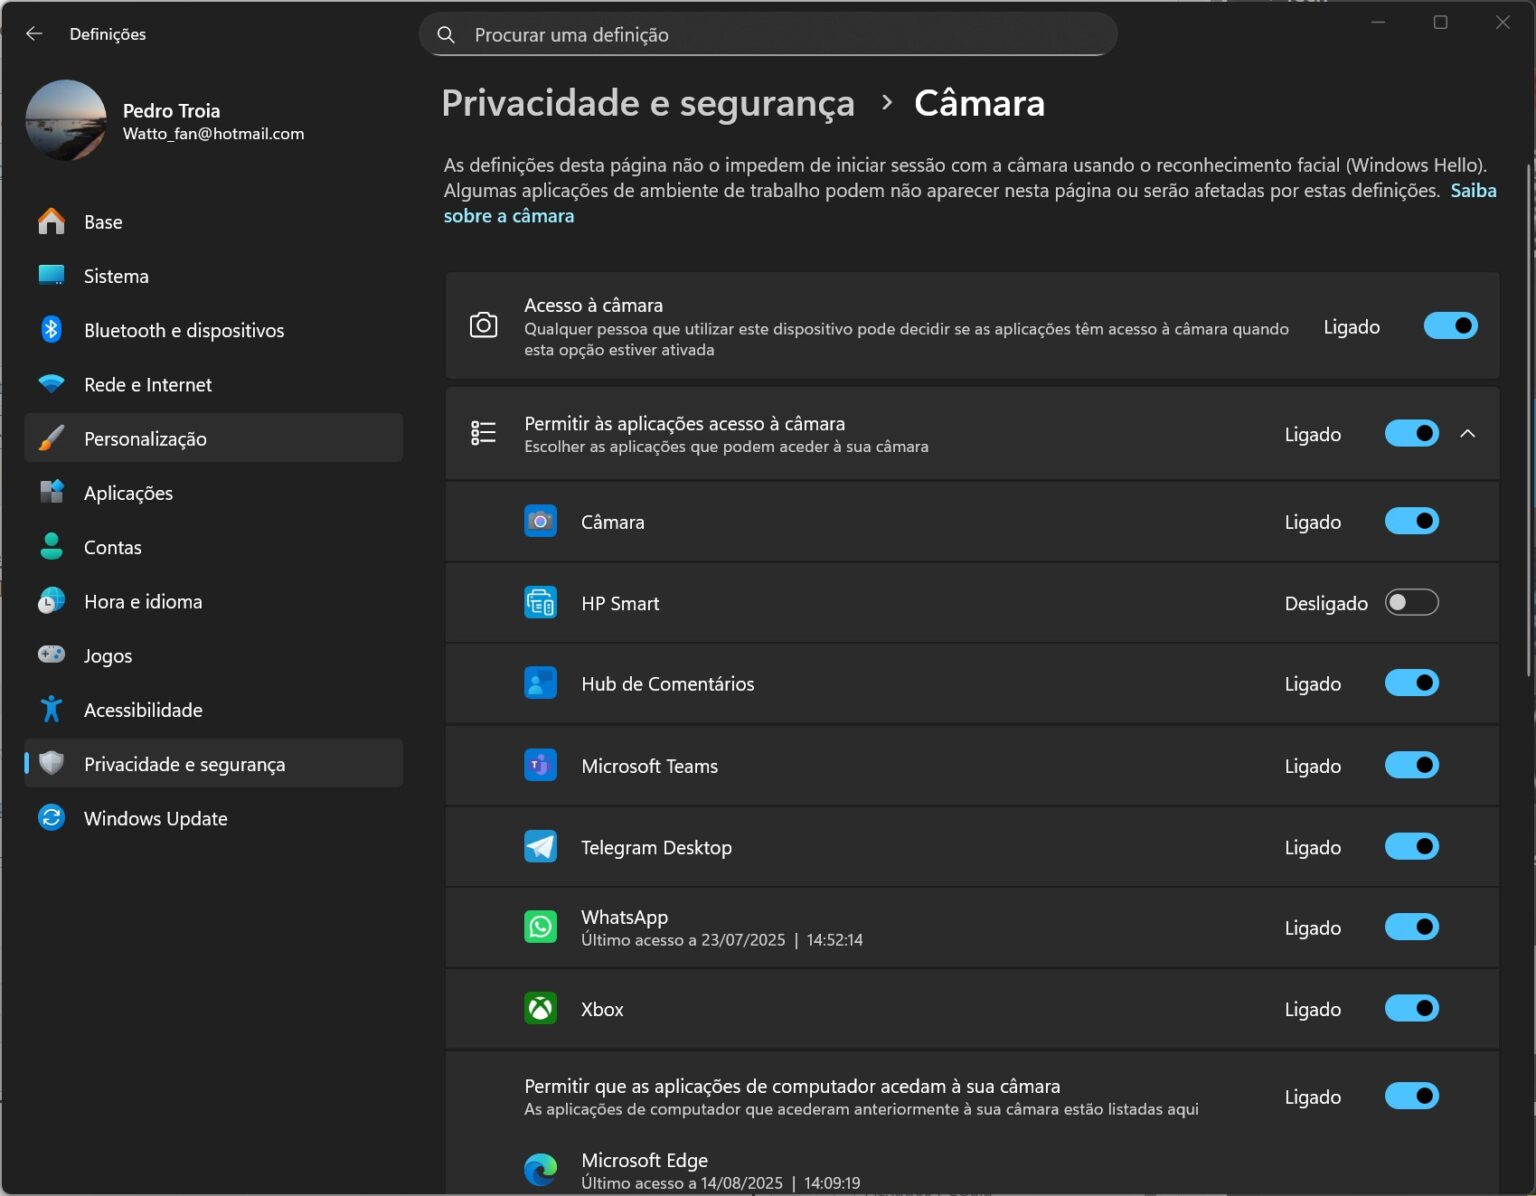
Task: Open the Aplicações section
Action: pyautogui.click(x=214, y=493)
